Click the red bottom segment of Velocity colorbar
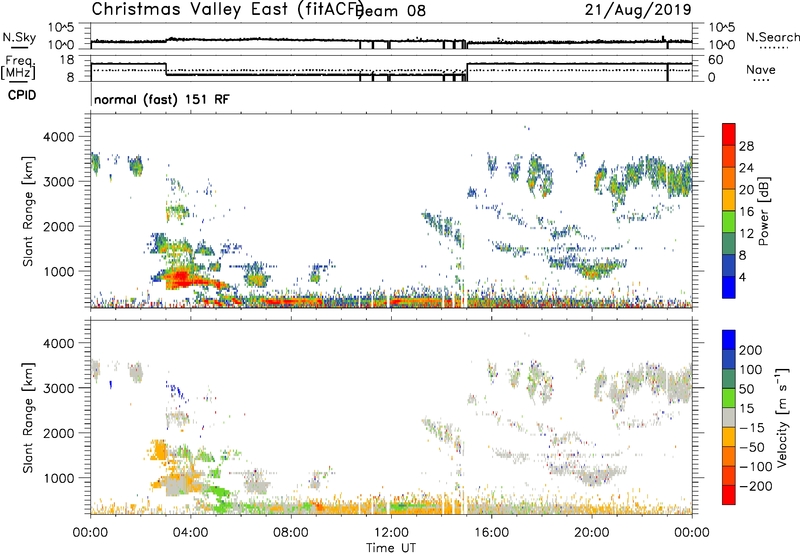The image size is (800, 554). 729,495
